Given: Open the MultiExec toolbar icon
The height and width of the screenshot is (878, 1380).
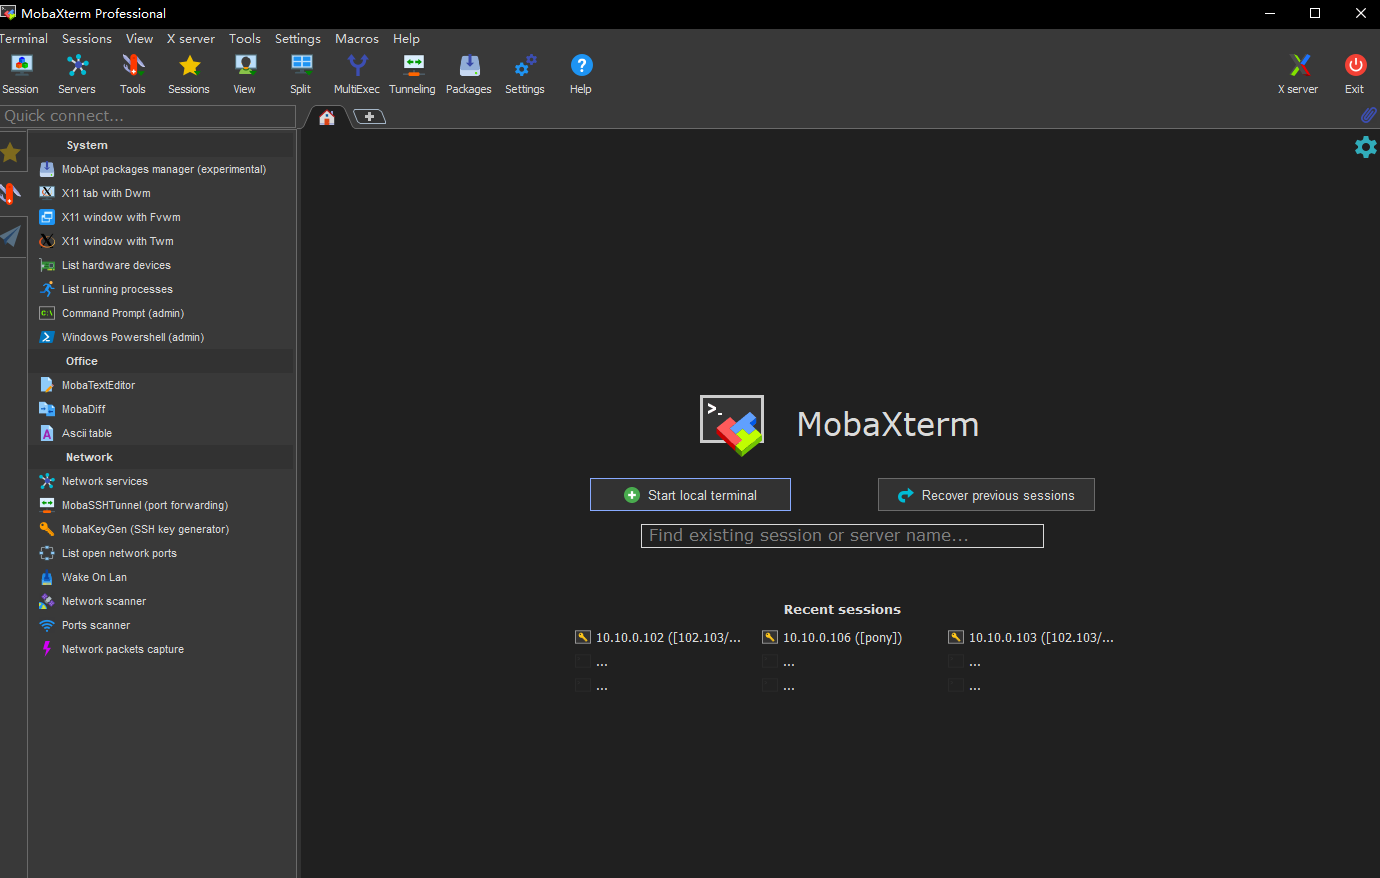Looking at the screenshot, I should [357, 74].
